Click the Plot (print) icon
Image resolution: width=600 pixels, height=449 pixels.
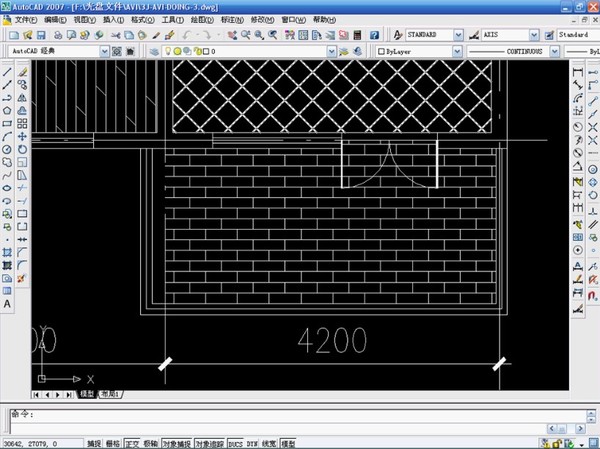point(58,35)
